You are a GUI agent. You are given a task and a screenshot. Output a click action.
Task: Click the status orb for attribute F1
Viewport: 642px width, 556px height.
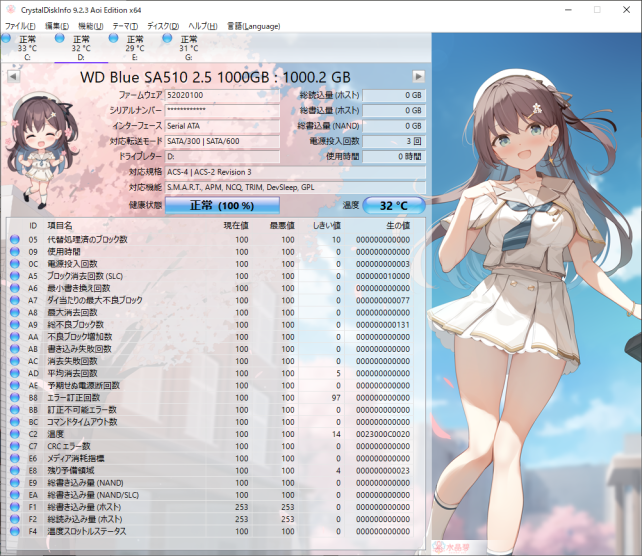coord(15,506)
